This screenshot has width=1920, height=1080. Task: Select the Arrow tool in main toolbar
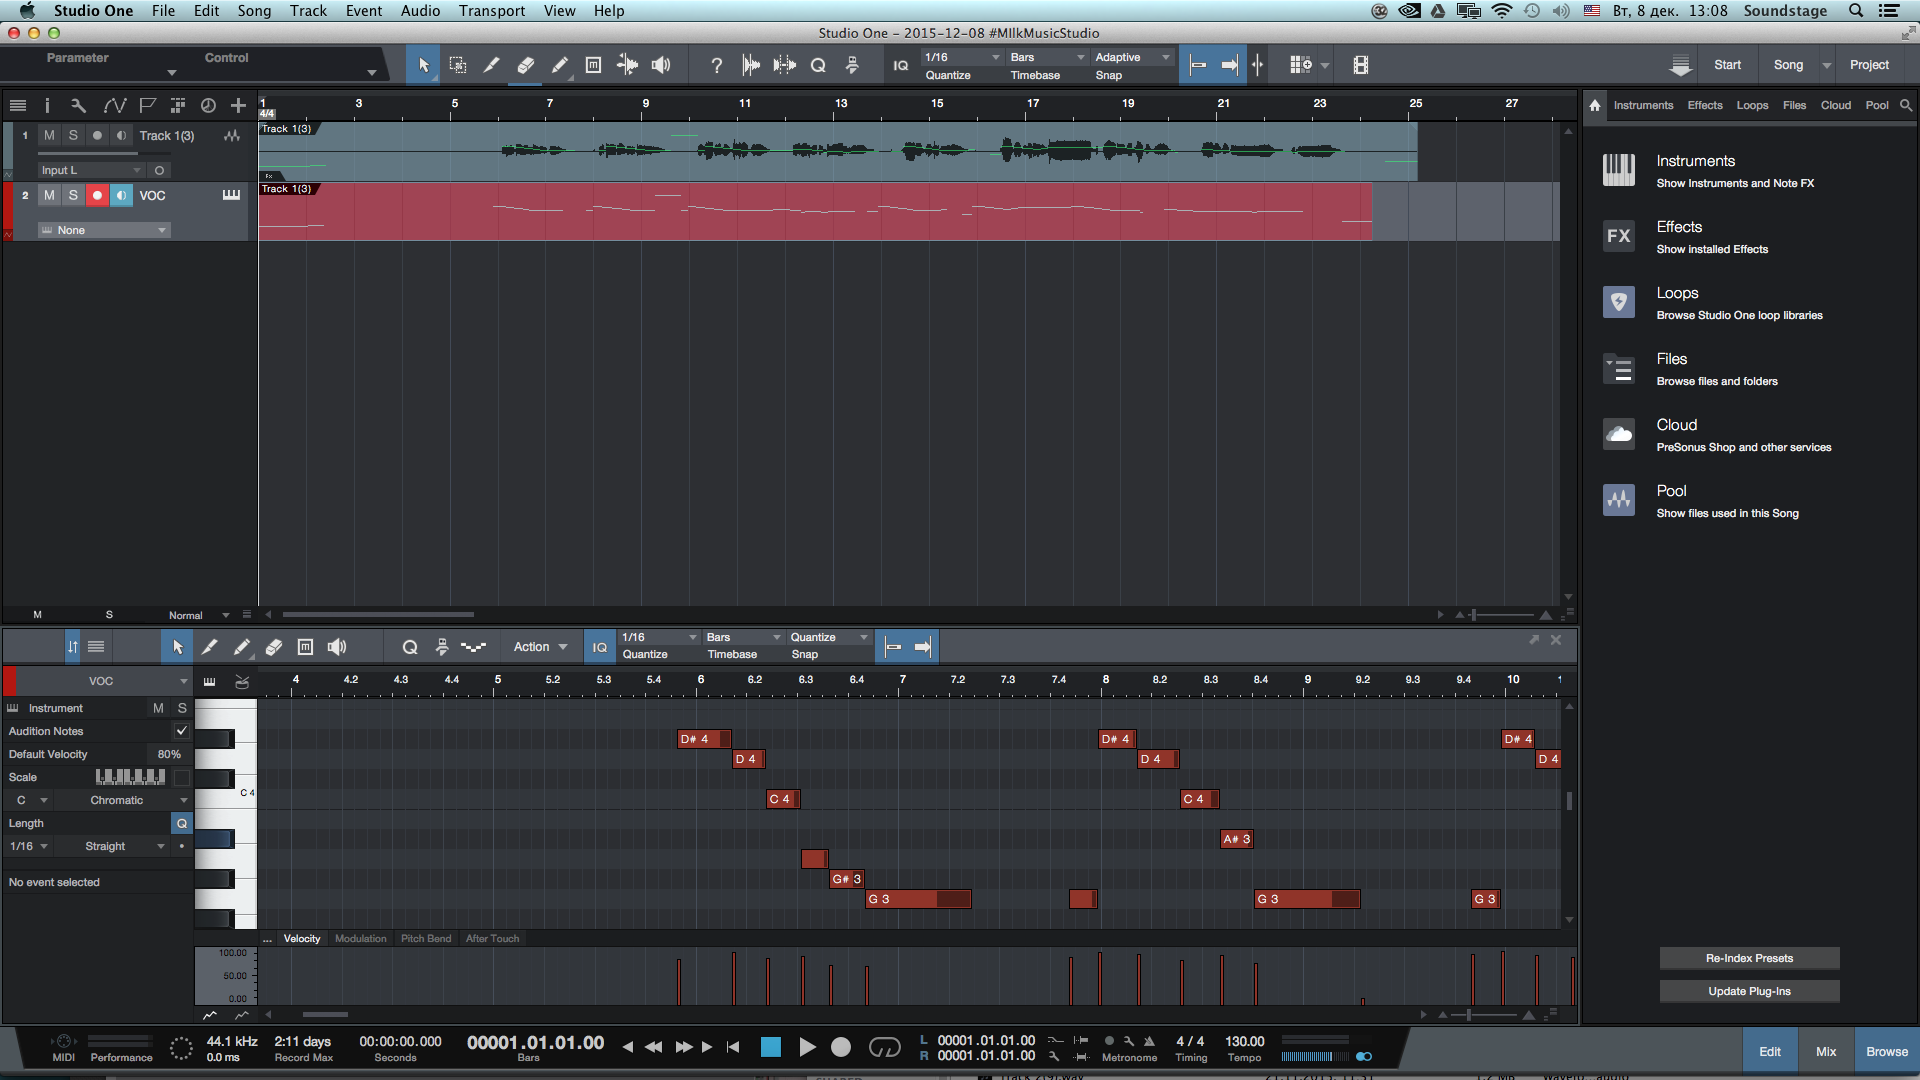pyautogui.click(x=423, y=65)
